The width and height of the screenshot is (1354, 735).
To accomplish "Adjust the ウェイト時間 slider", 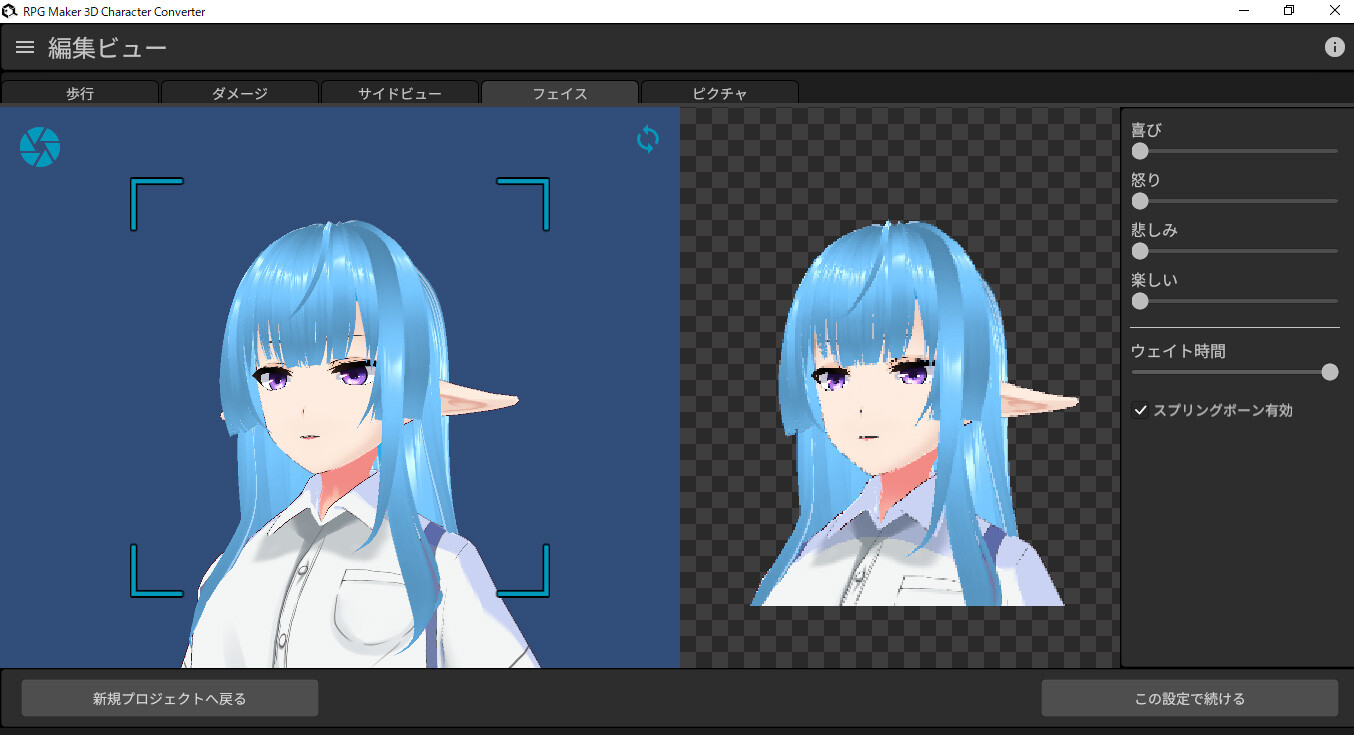I will point(1330,371).
